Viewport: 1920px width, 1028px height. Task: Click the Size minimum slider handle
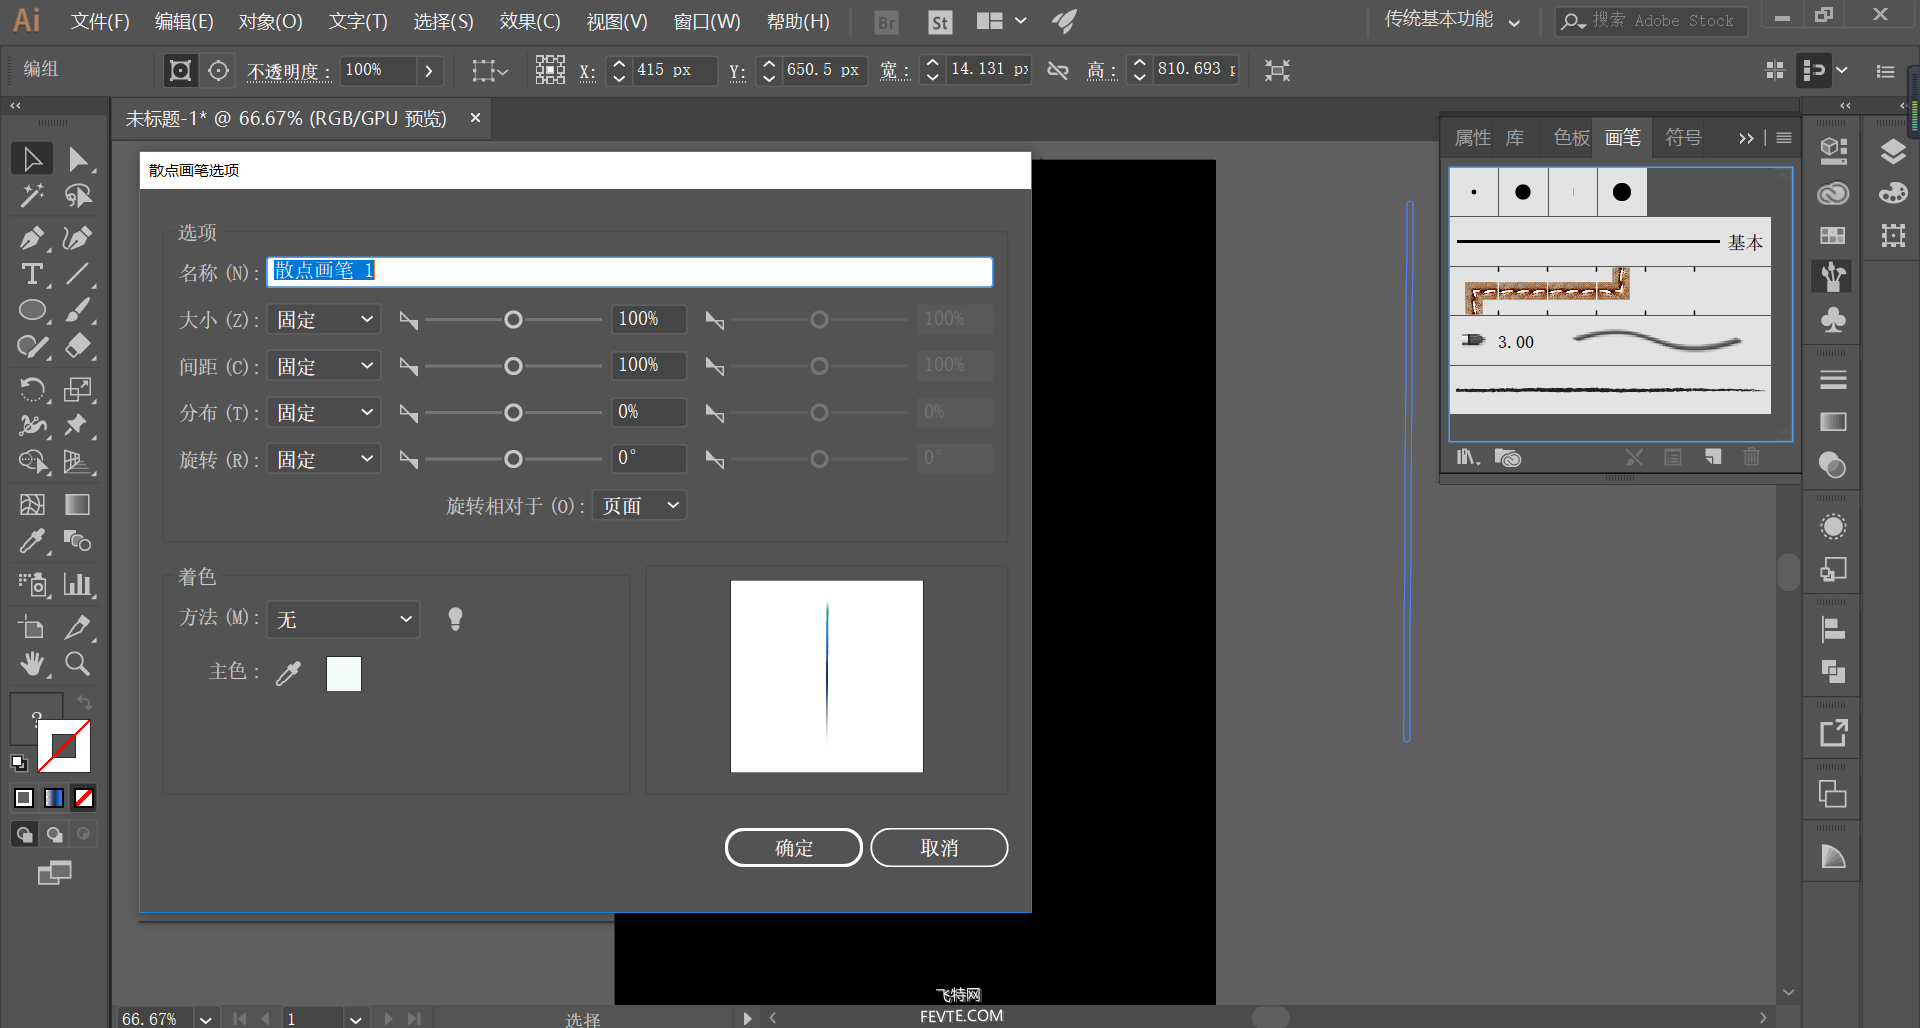513,320
